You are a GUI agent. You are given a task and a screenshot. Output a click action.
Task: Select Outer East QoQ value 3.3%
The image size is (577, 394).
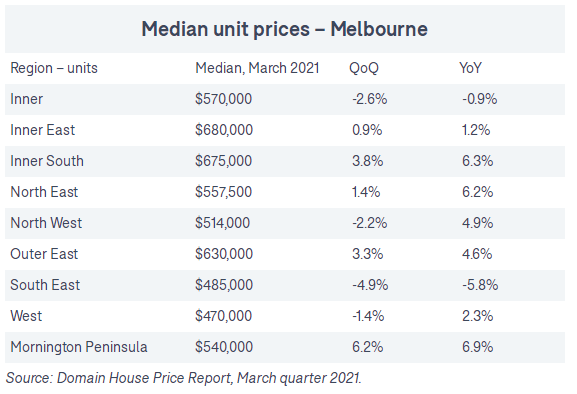point(367,254)
